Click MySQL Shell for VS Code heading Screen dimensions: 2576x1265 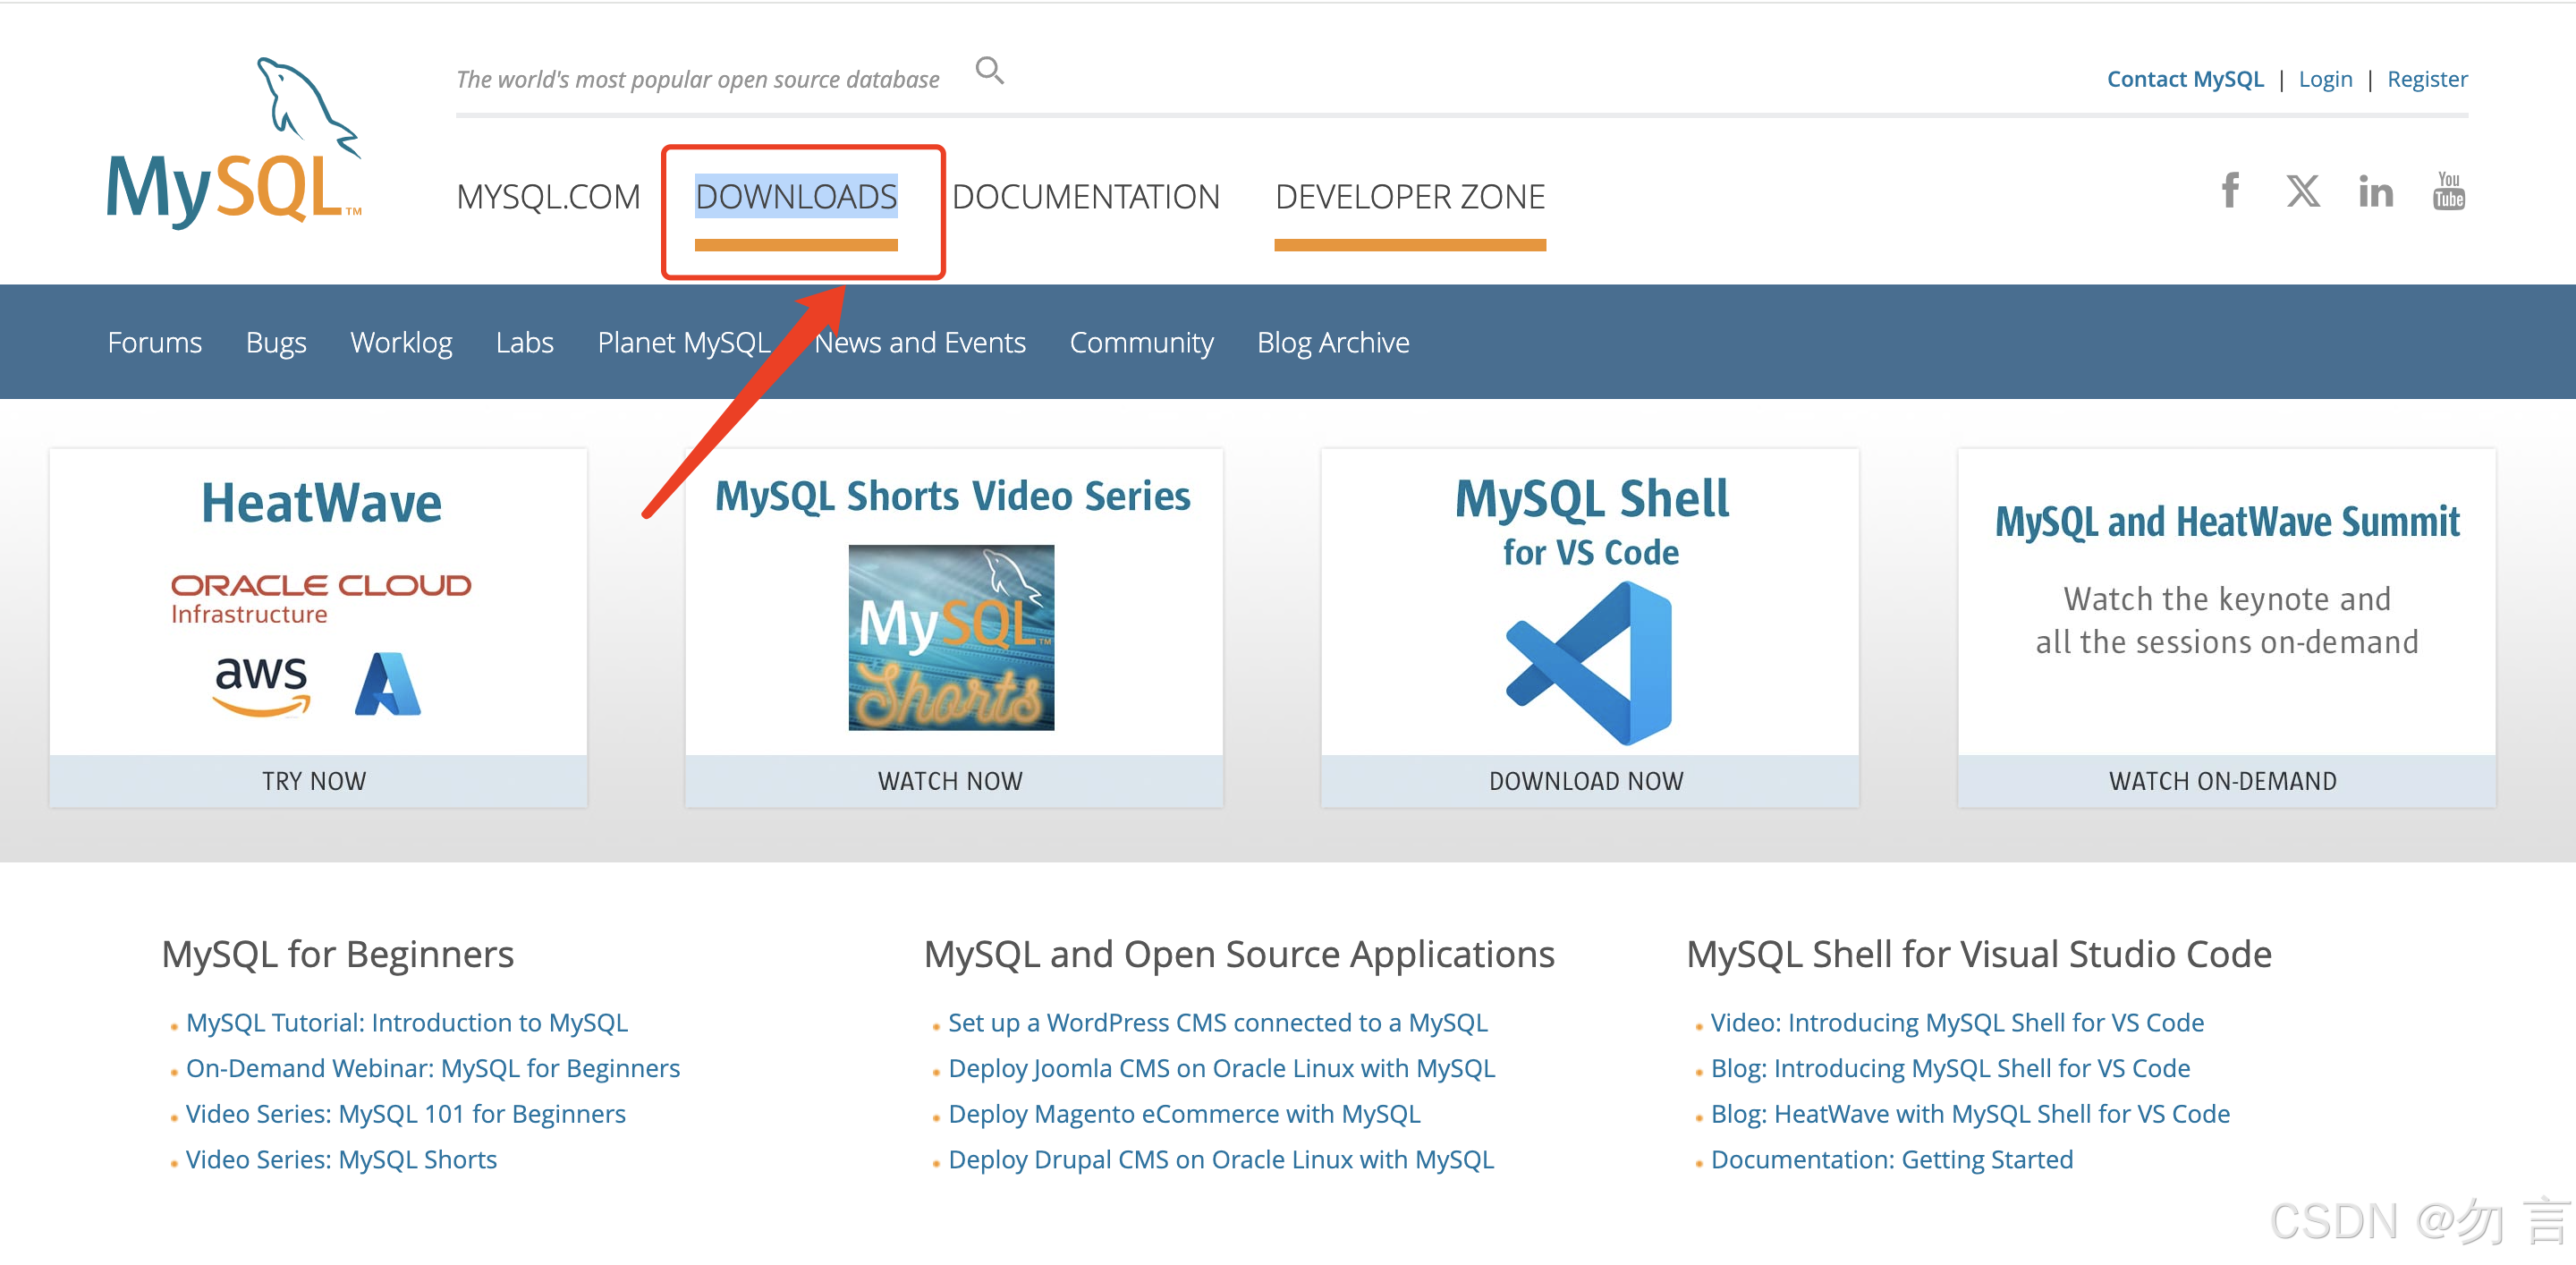click(1591, 522)
